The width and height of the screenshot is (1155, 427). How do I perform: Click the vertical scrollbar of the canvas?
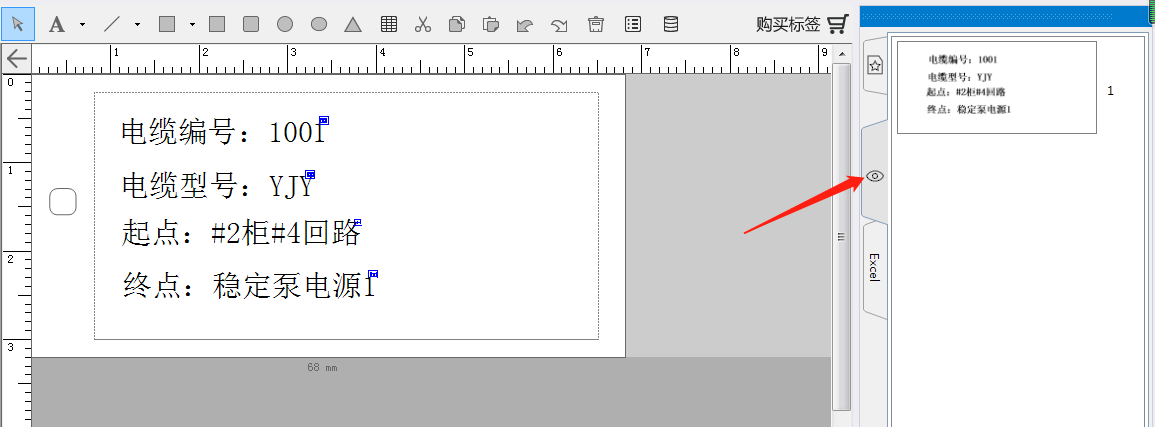(842, 235)
